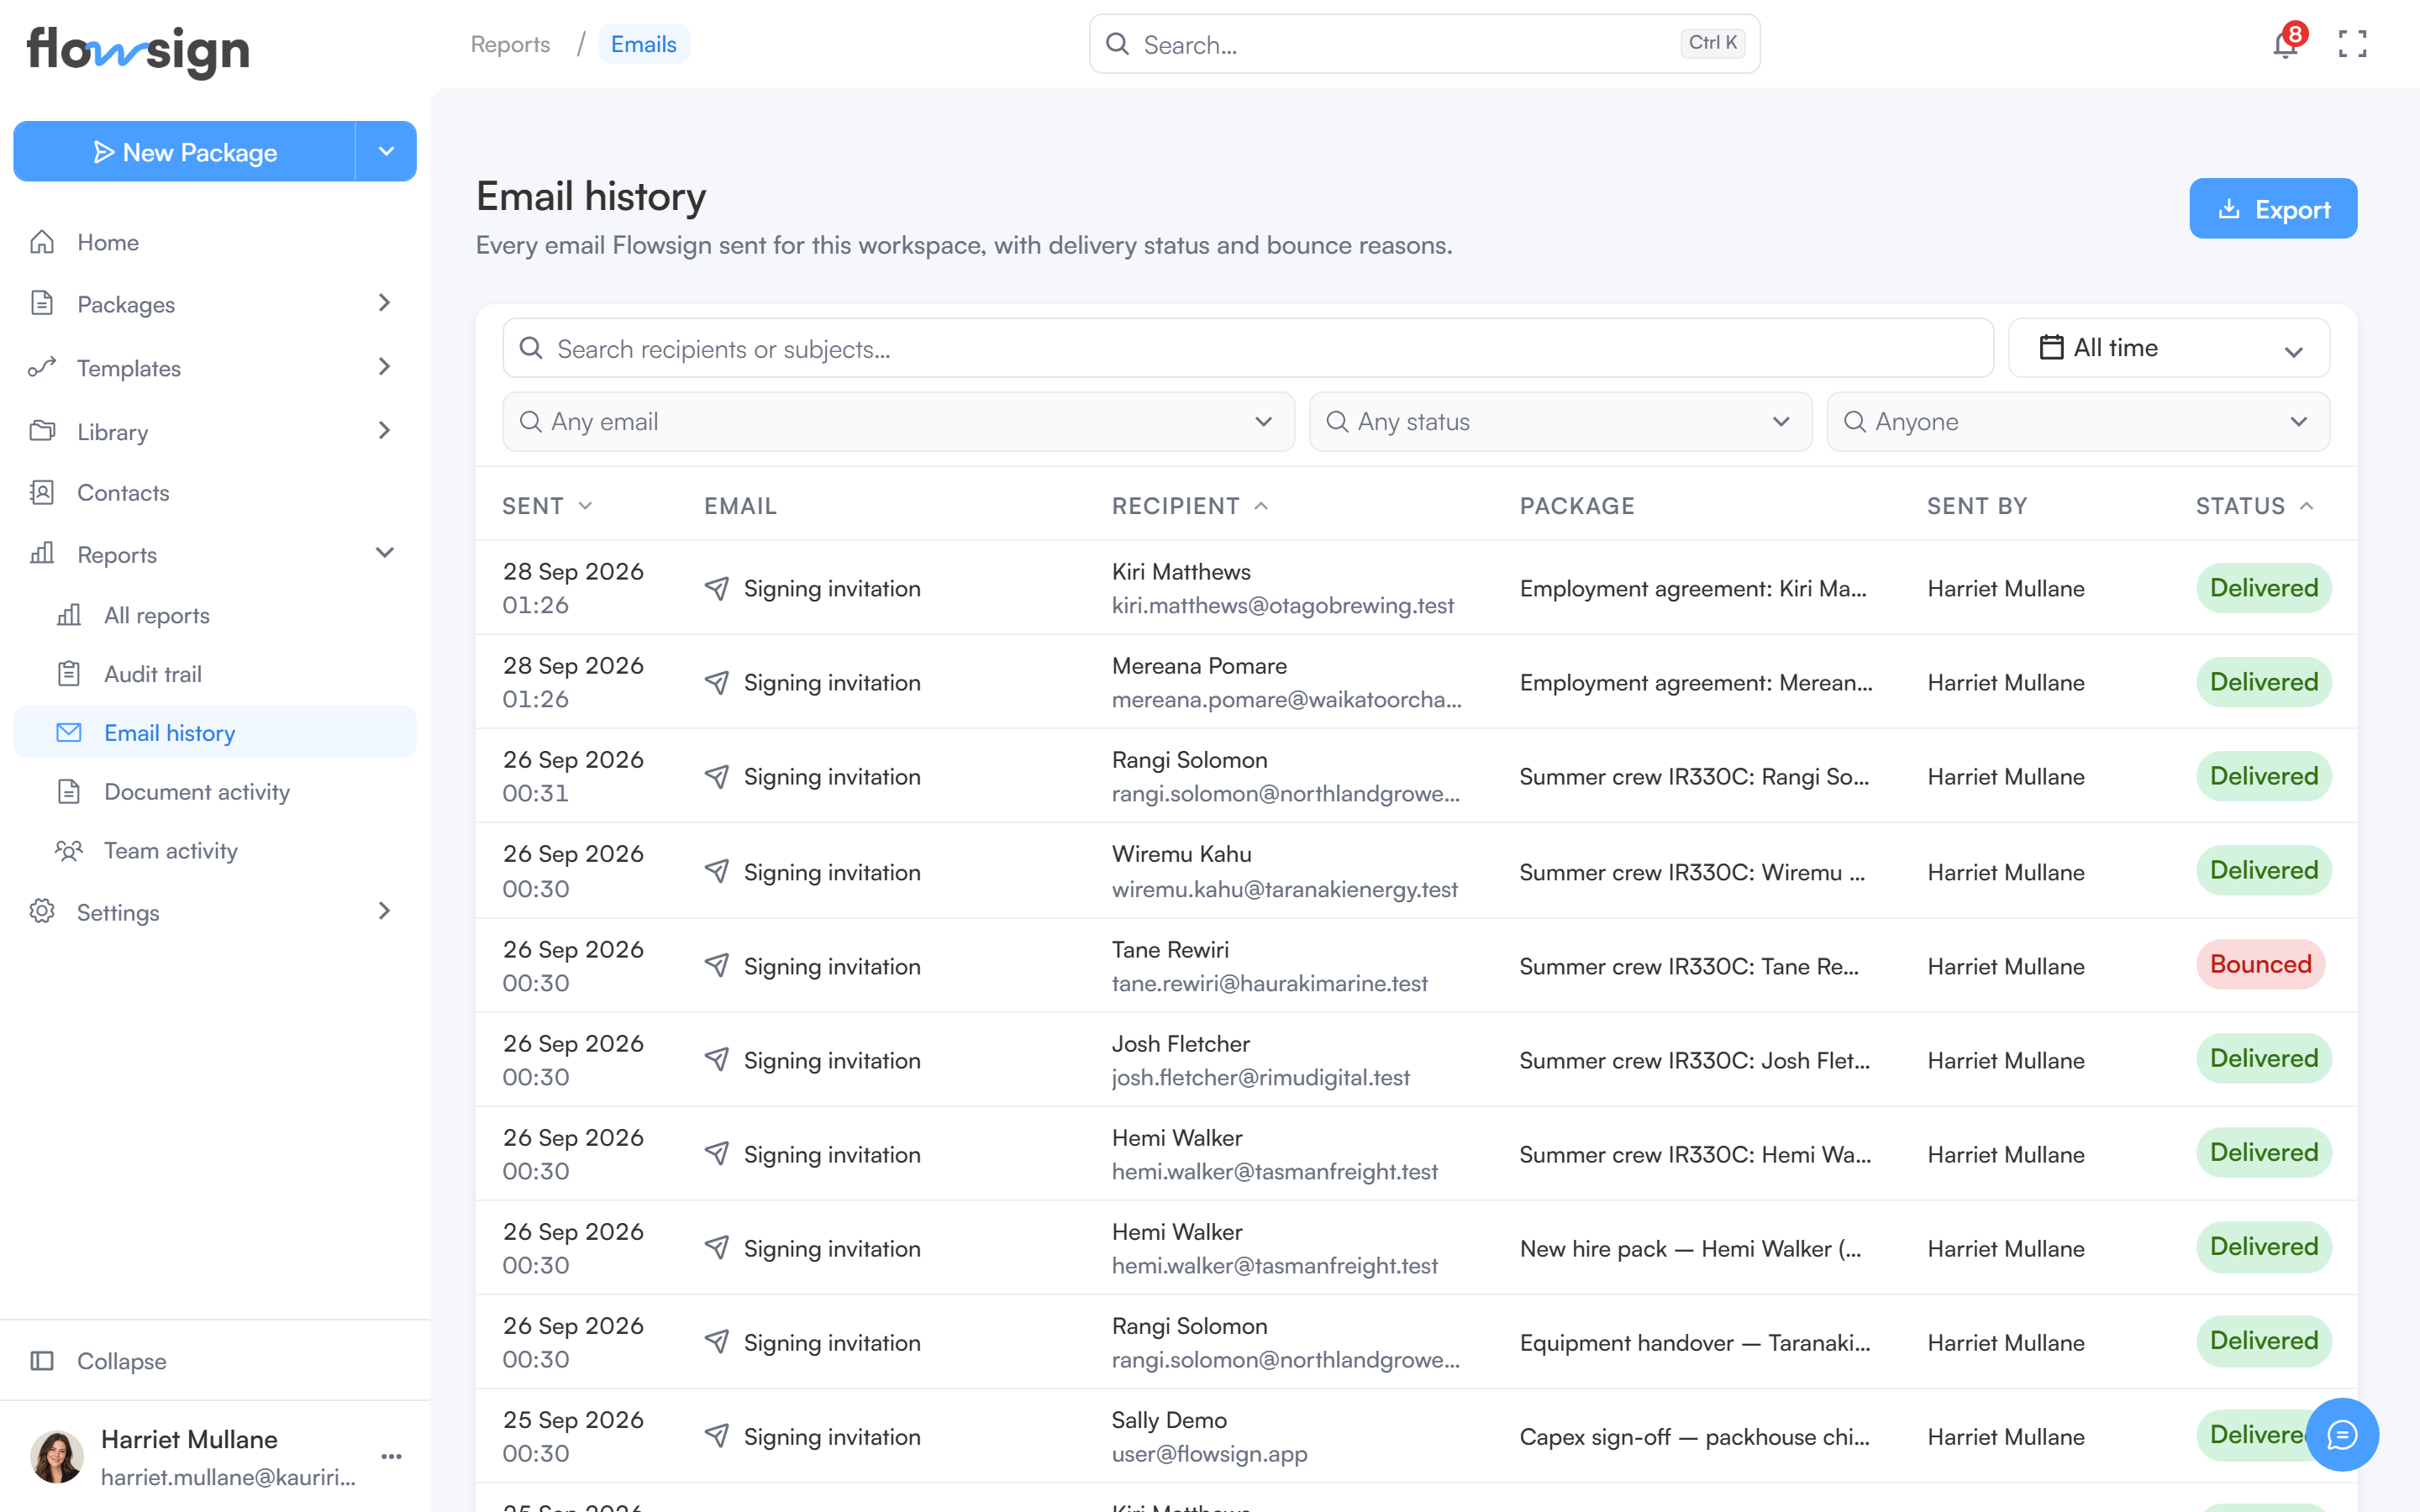2420x1512 pixels.
Task: Open Team activity report
Action: tap(215, 851)
